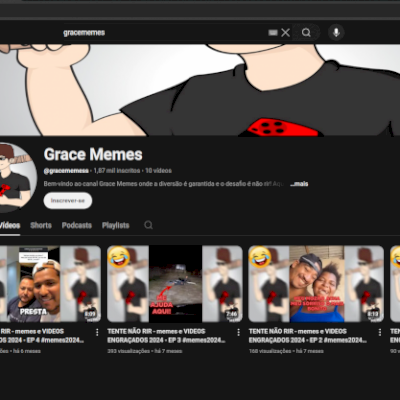Switch to the Shorts tab
The image size is (400, 400).
click(x=41, y=225)
